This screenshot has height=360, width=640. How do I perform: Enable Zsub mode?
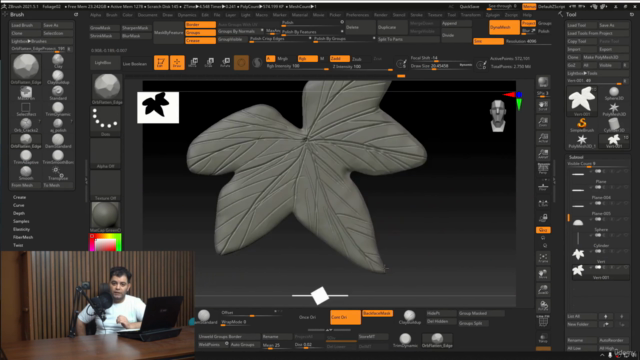[x=357, y=59]
